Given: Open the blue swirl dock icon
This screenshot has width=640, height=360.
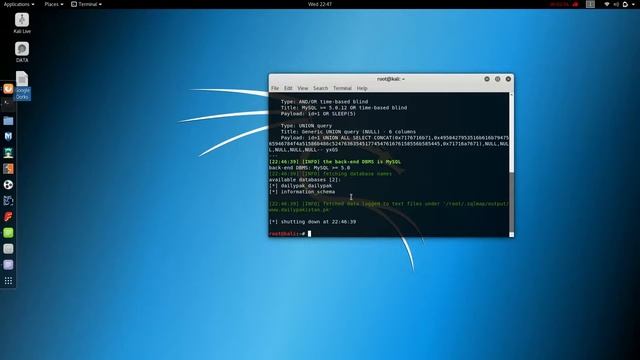Looking at the screenshot, I should (x=8, y=200).
